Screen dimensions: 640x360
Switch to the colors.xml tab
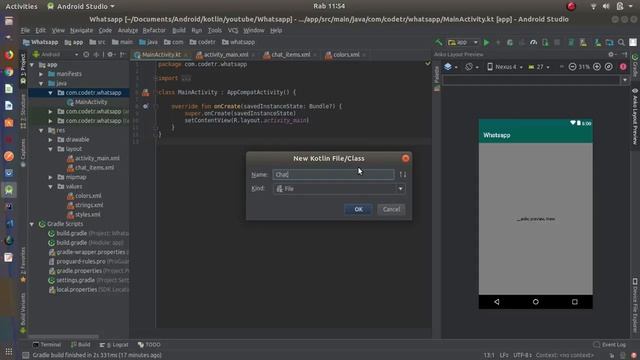point(346,55)
